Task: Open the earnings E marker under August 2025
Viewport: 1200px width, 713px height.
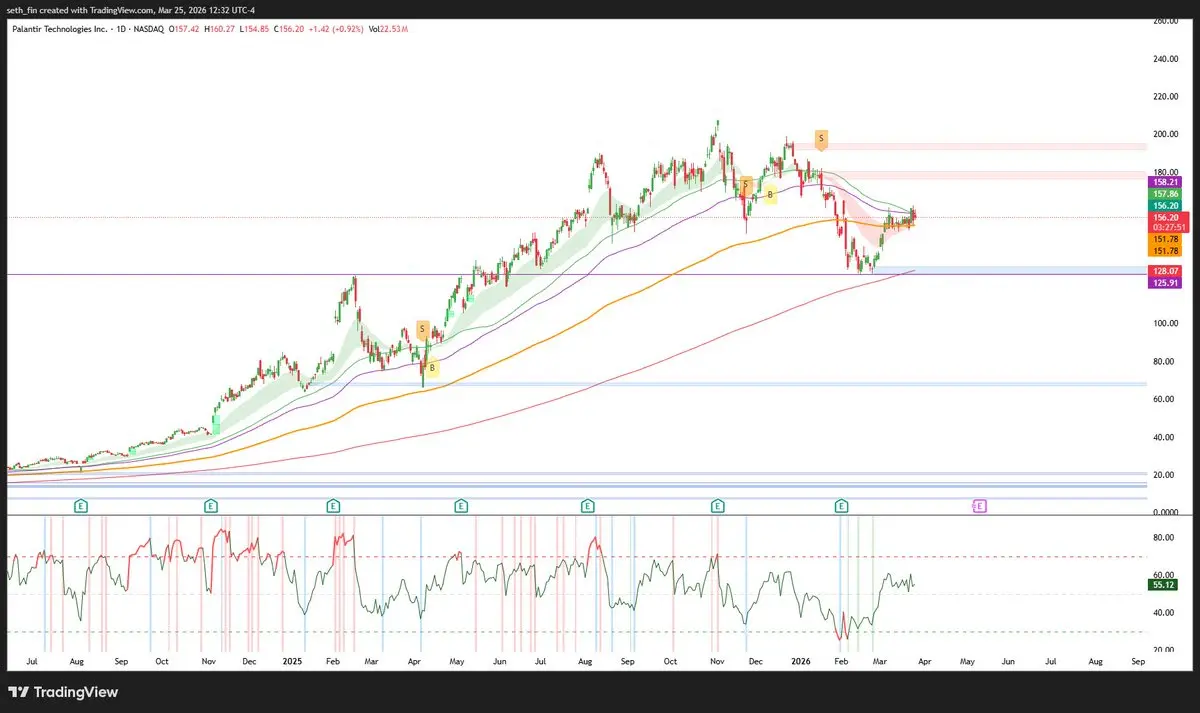Action: pyautogui.click(x=589, y=507)
